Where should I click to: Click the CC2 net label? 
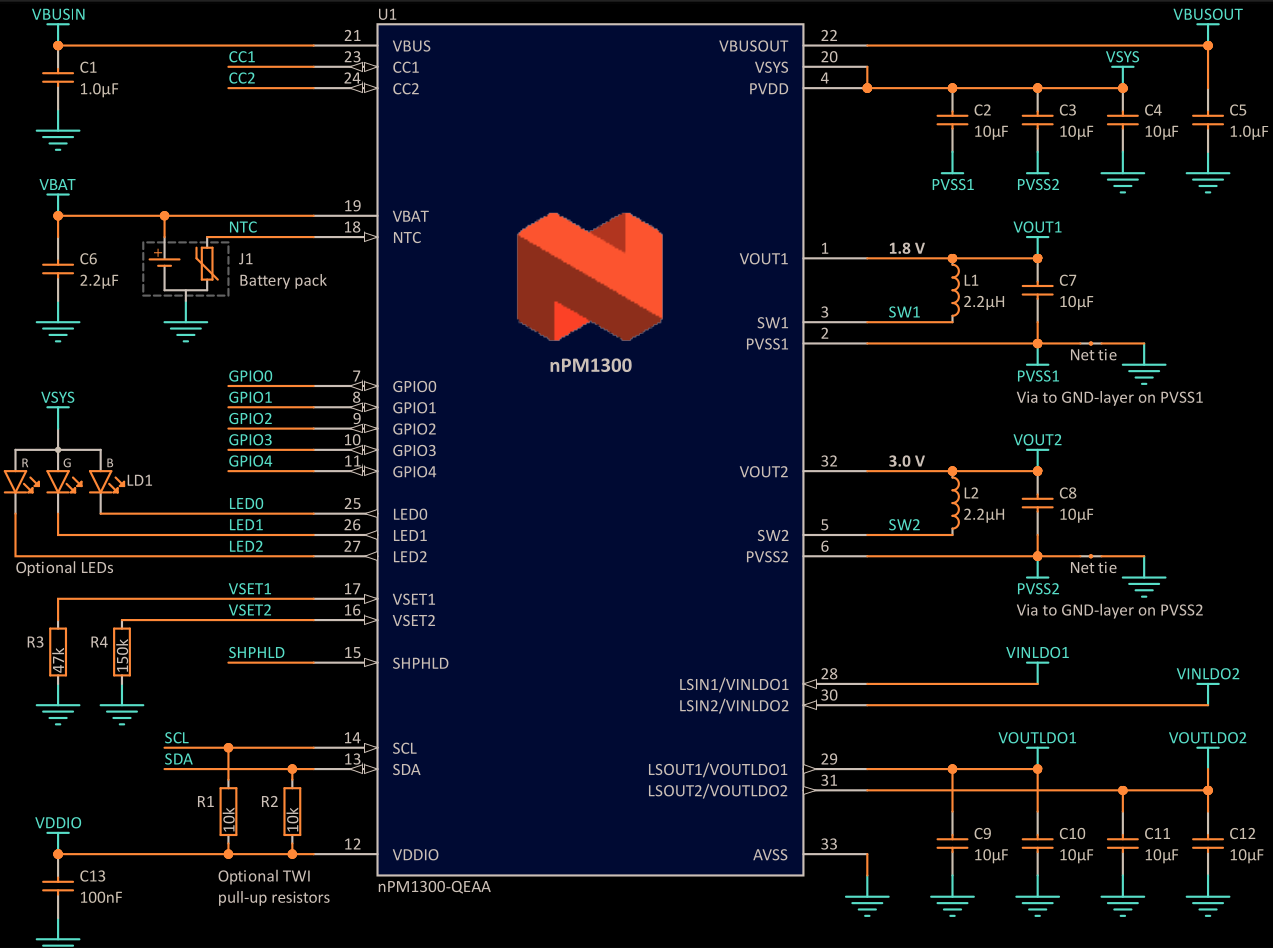pyautogui.click(x=242, y=78)
